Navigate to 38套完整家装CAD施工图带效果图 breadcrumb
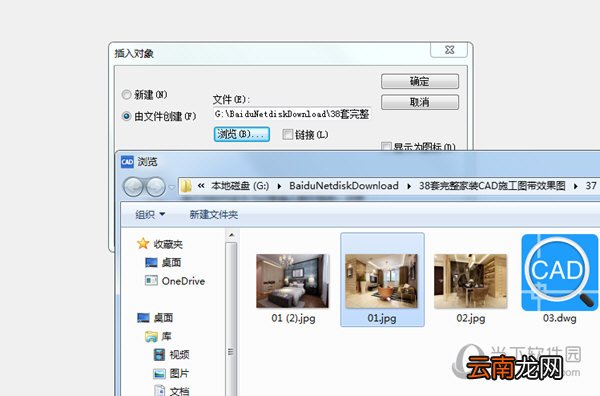 [492, 186]
